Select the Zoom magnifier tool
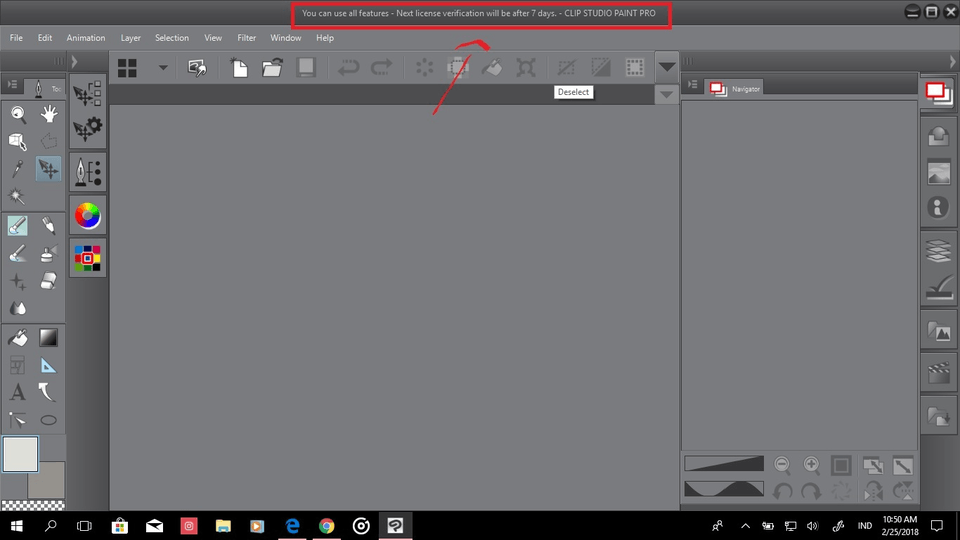960x540 pixels. pyautogui.click(x=18, y=114)
